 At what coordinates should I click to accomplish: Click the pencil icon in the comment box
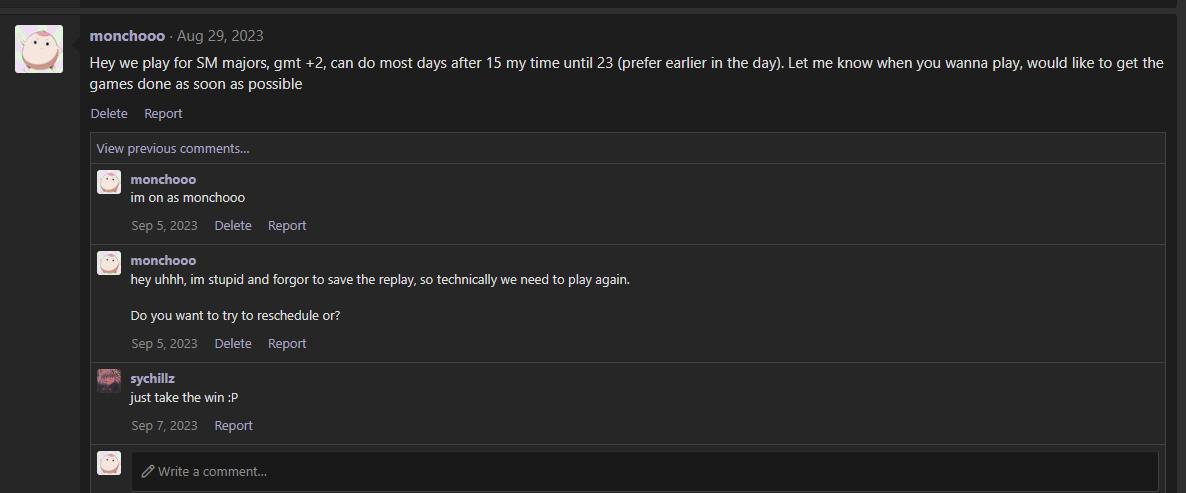tap(148, 471)
